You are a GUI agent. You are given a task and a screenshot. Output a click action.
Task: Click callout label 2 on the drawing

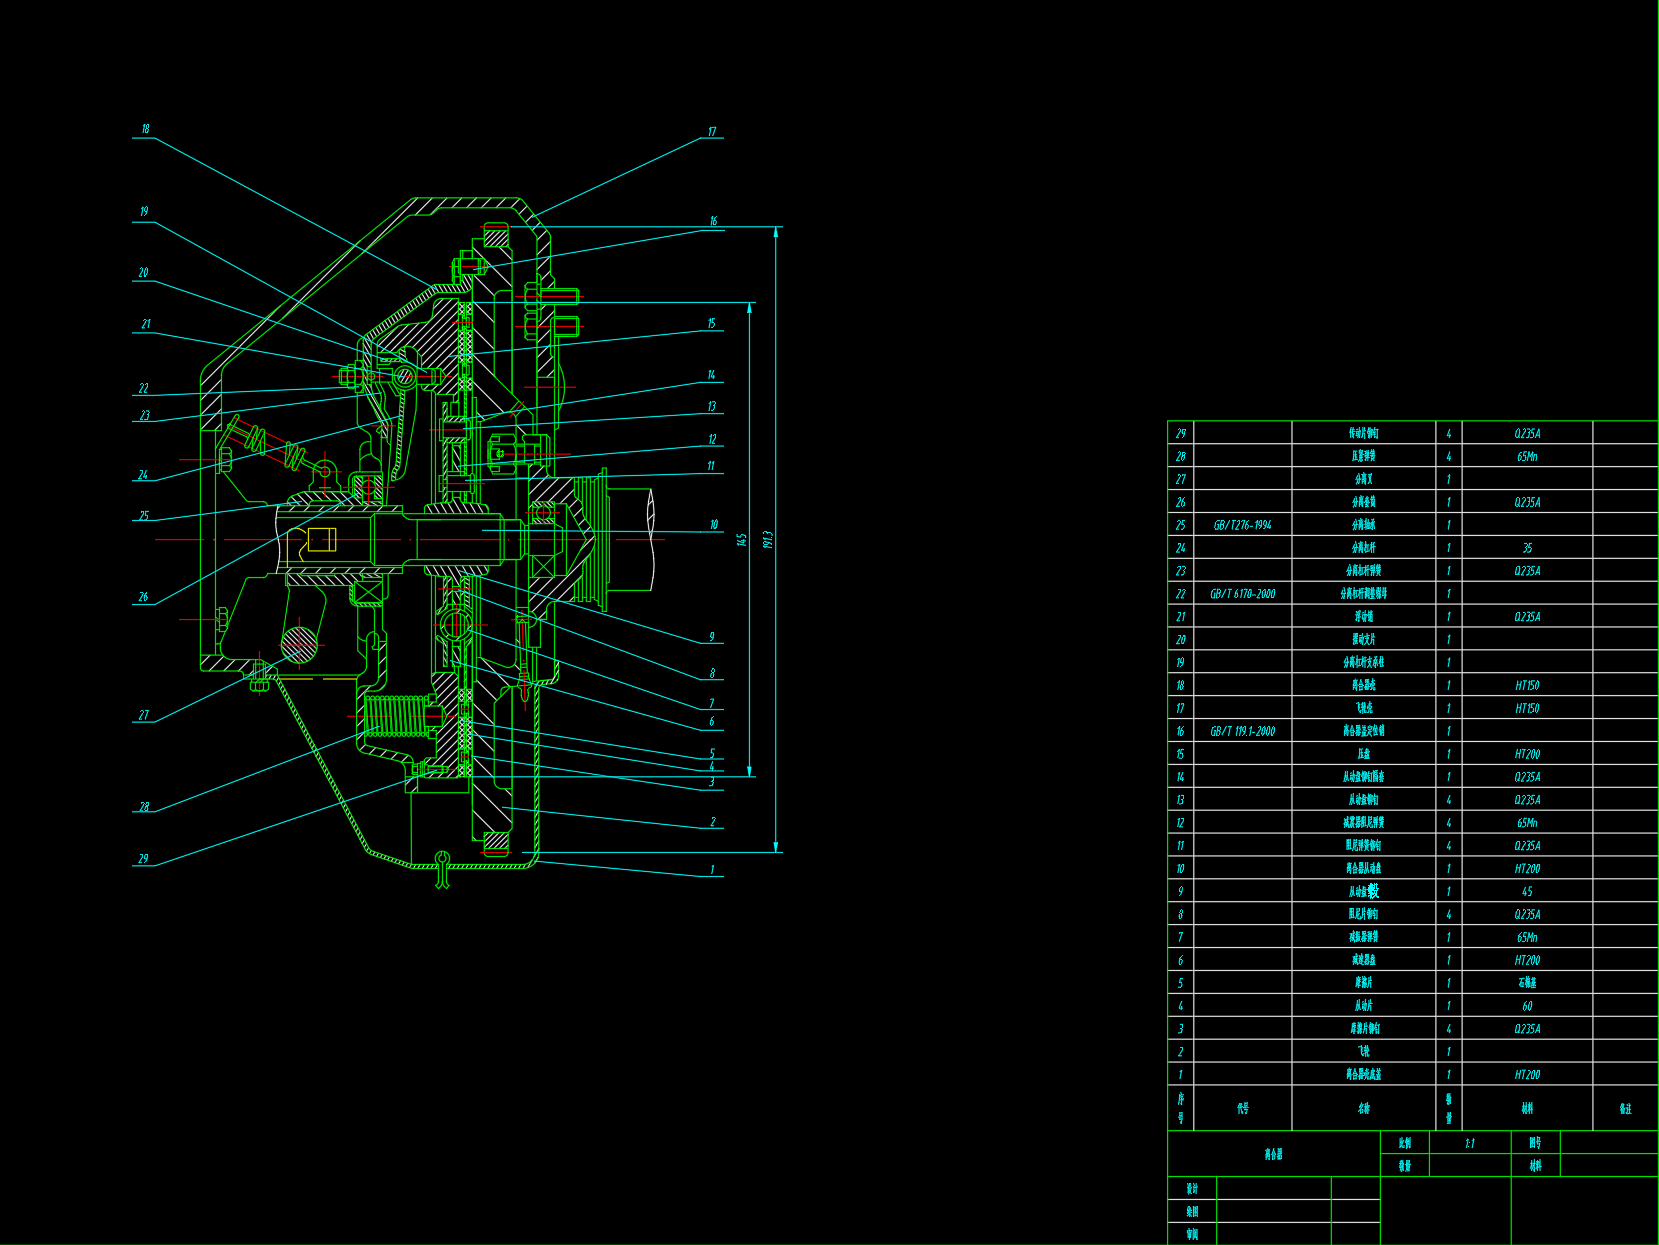point(713,822)
